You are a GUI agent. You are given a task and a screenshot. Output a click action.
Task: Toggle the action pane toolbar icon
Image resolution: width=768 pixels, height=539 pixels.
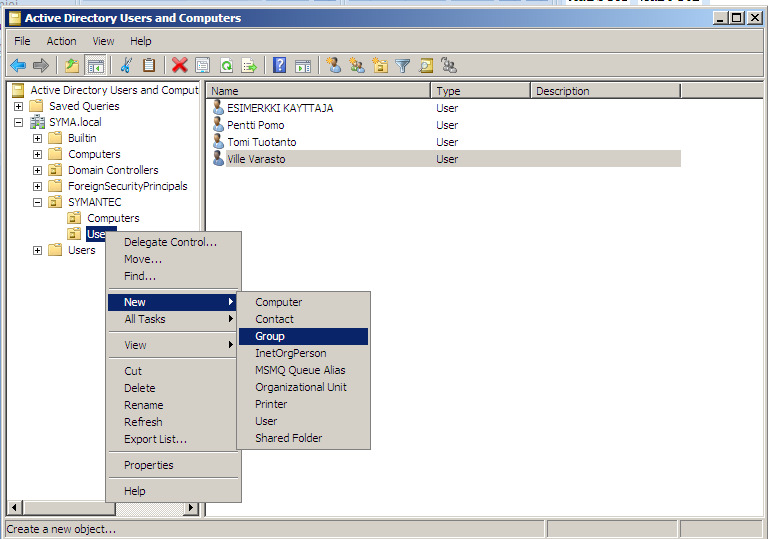303,65
